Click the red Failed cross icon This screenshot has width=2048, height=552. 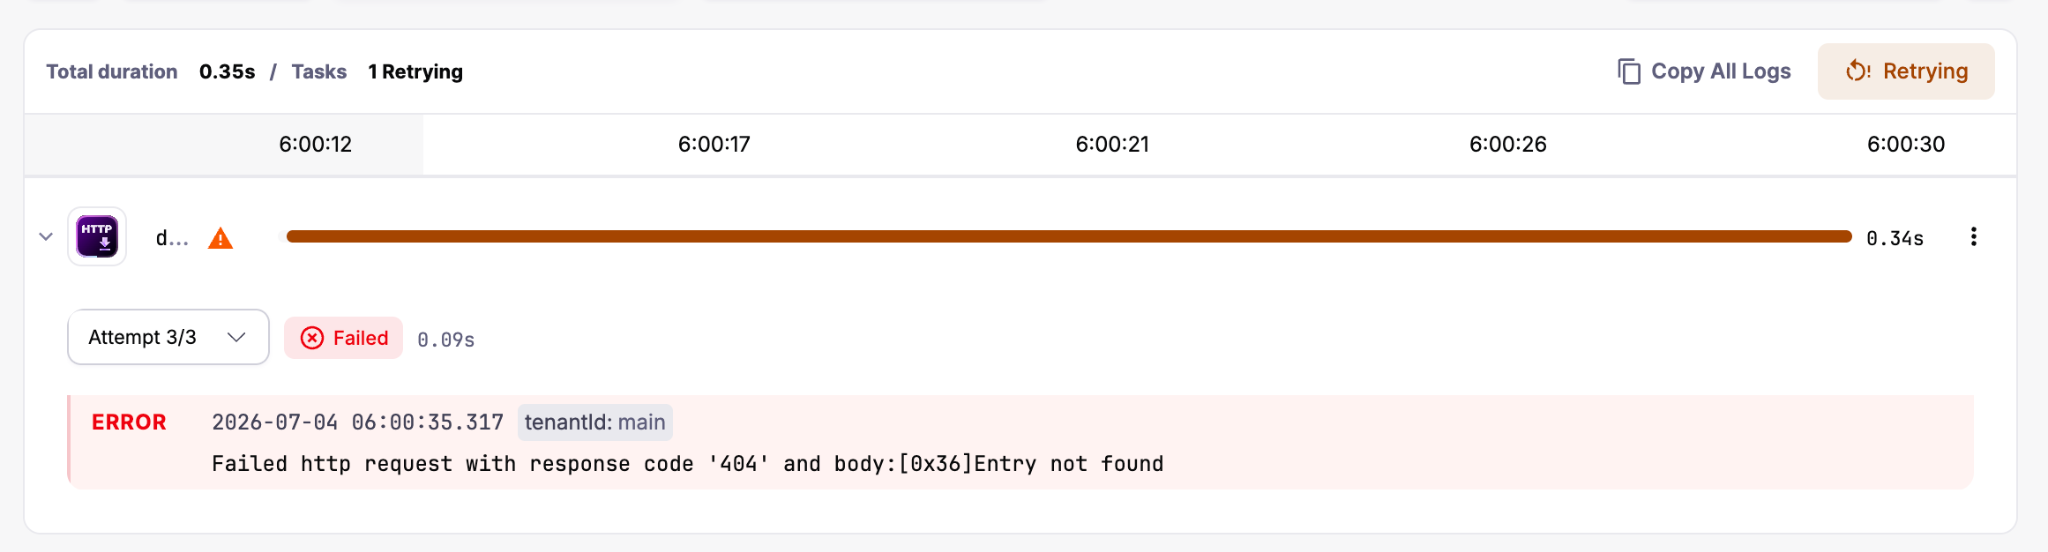(312, 338)
